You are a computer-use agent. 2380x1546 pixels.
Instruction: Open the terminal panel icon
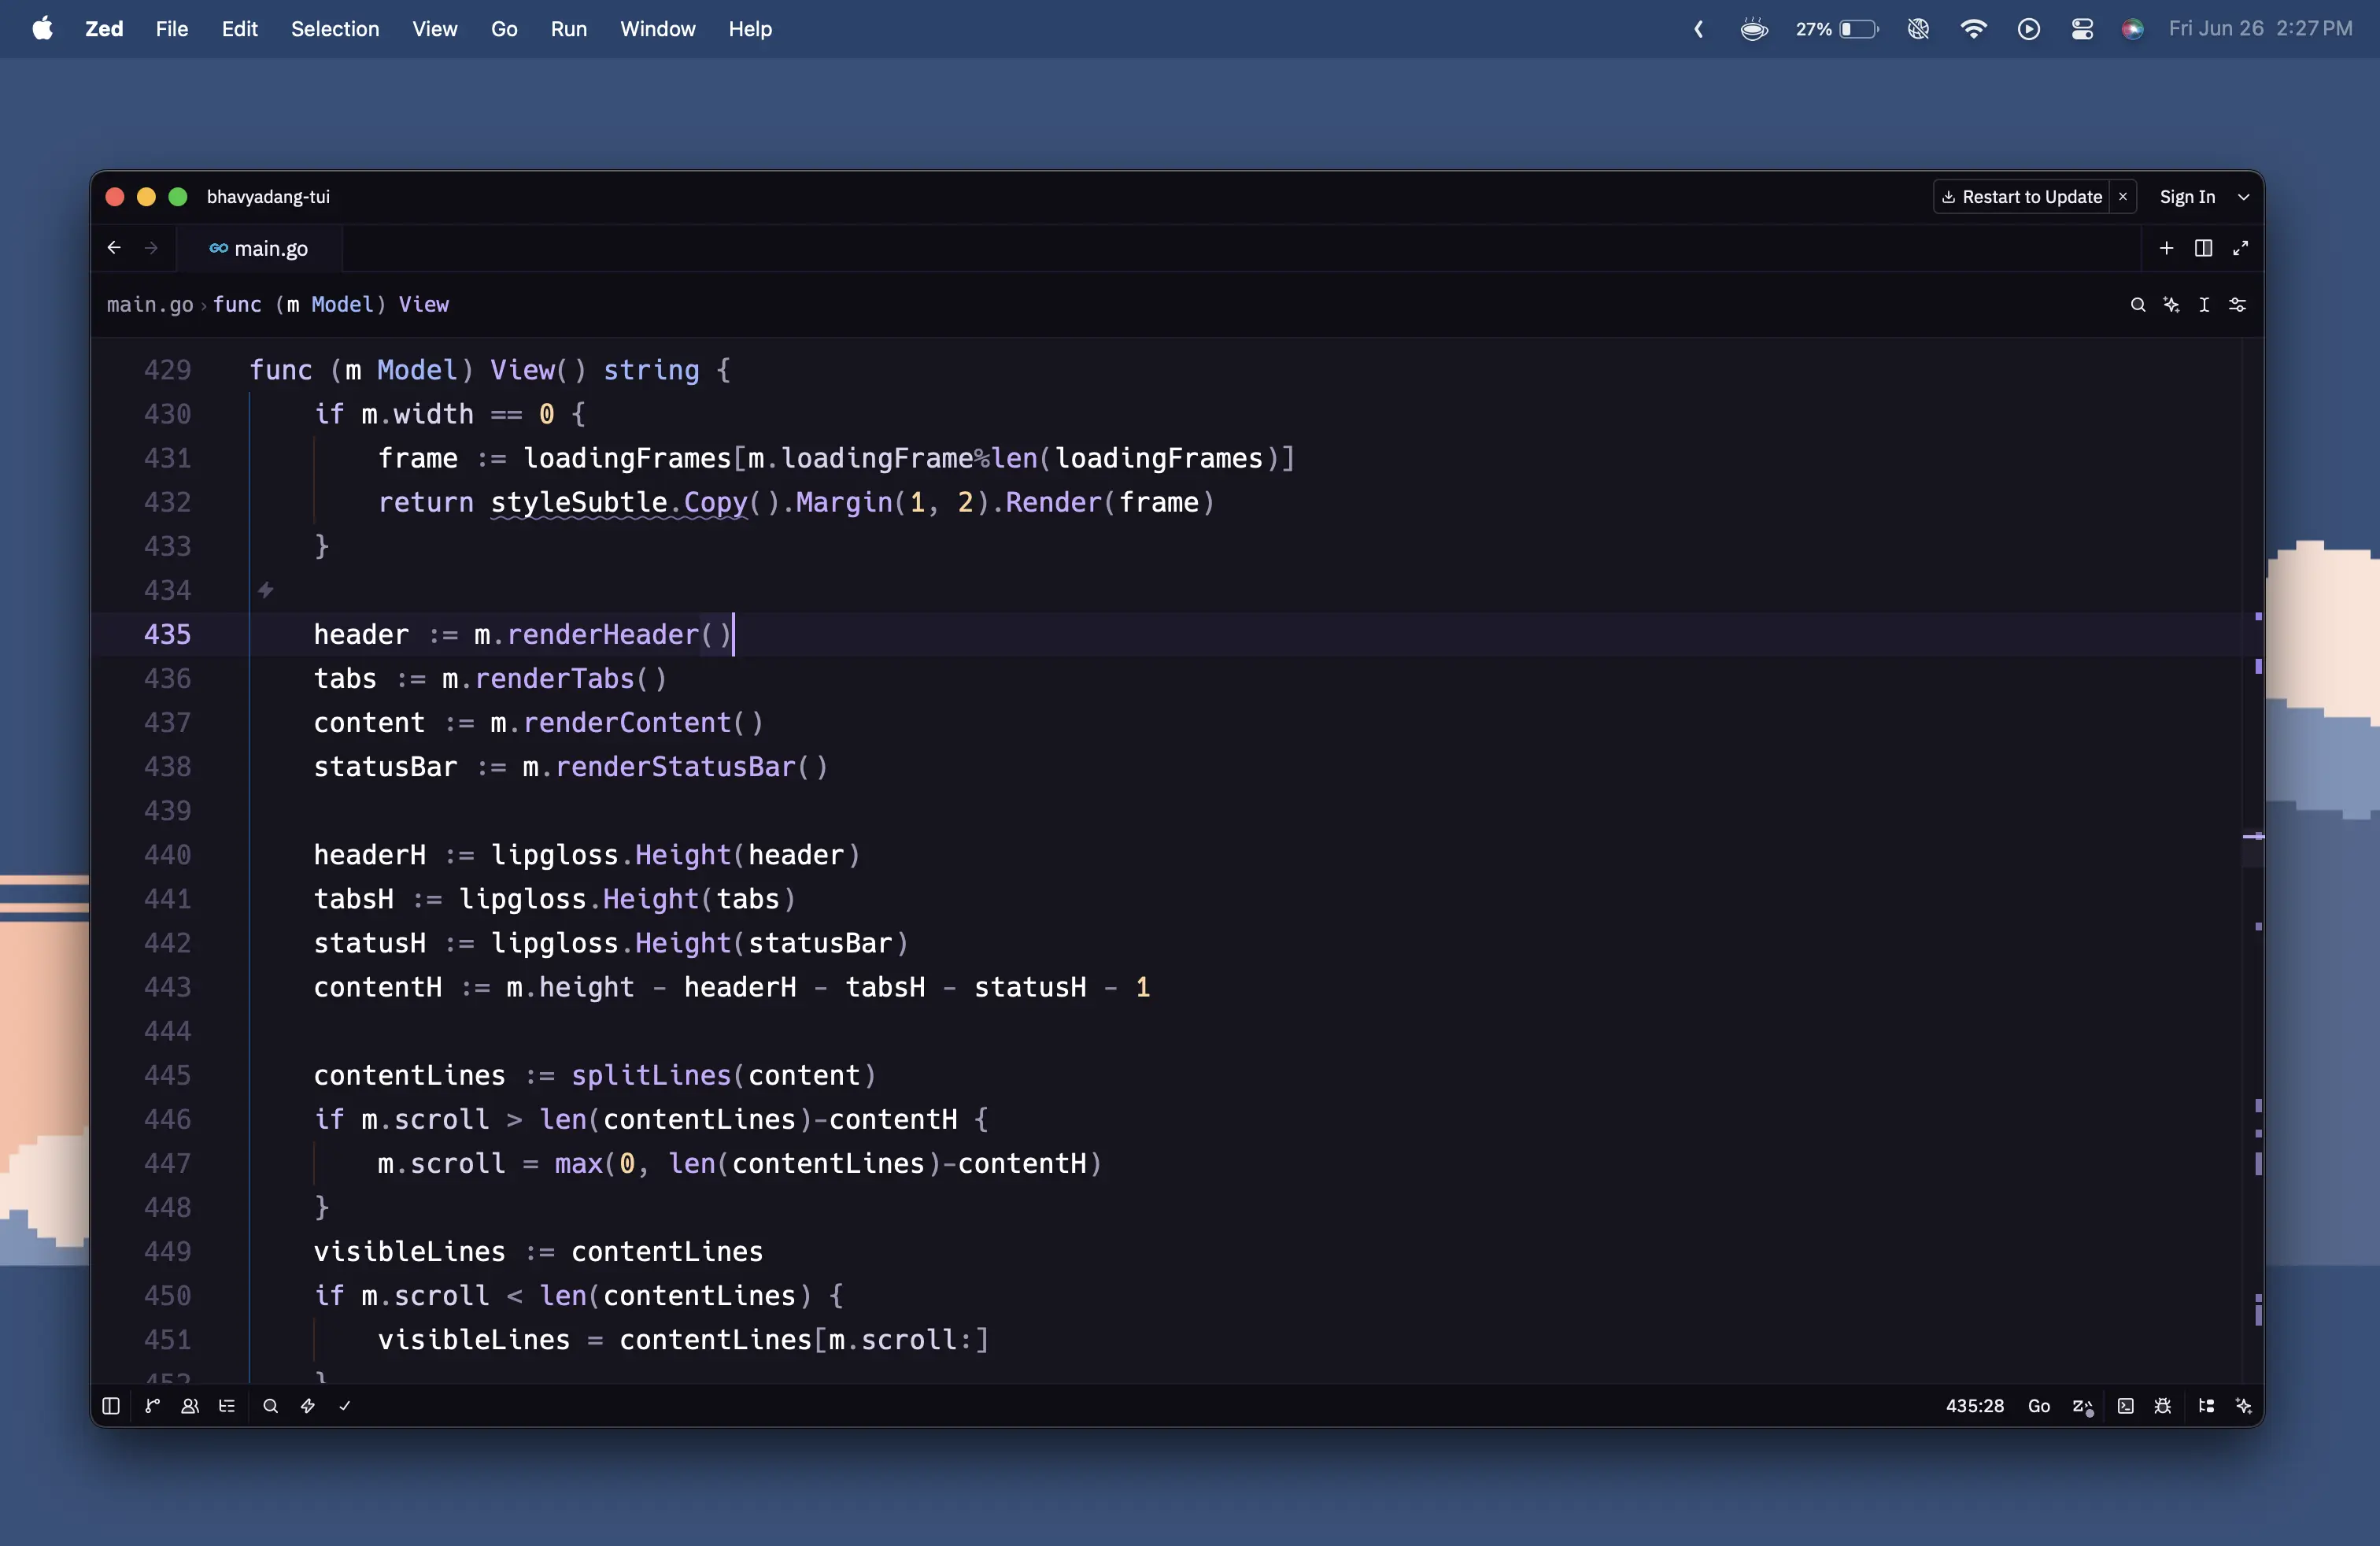(2126, 1406)
